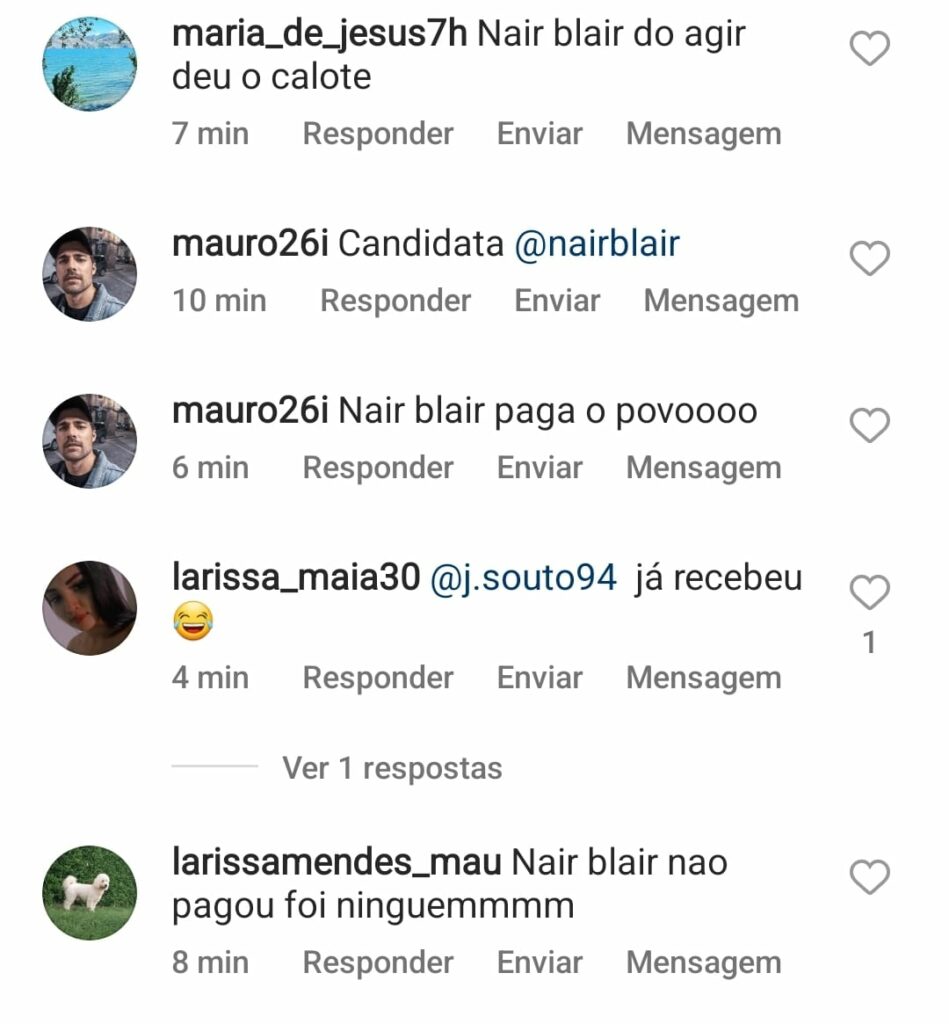The height and width of the screenshot is (1024, 949).
Task: Tap heart on "Nair blair paga o povoooo" comment
Action: pos(869,426)
